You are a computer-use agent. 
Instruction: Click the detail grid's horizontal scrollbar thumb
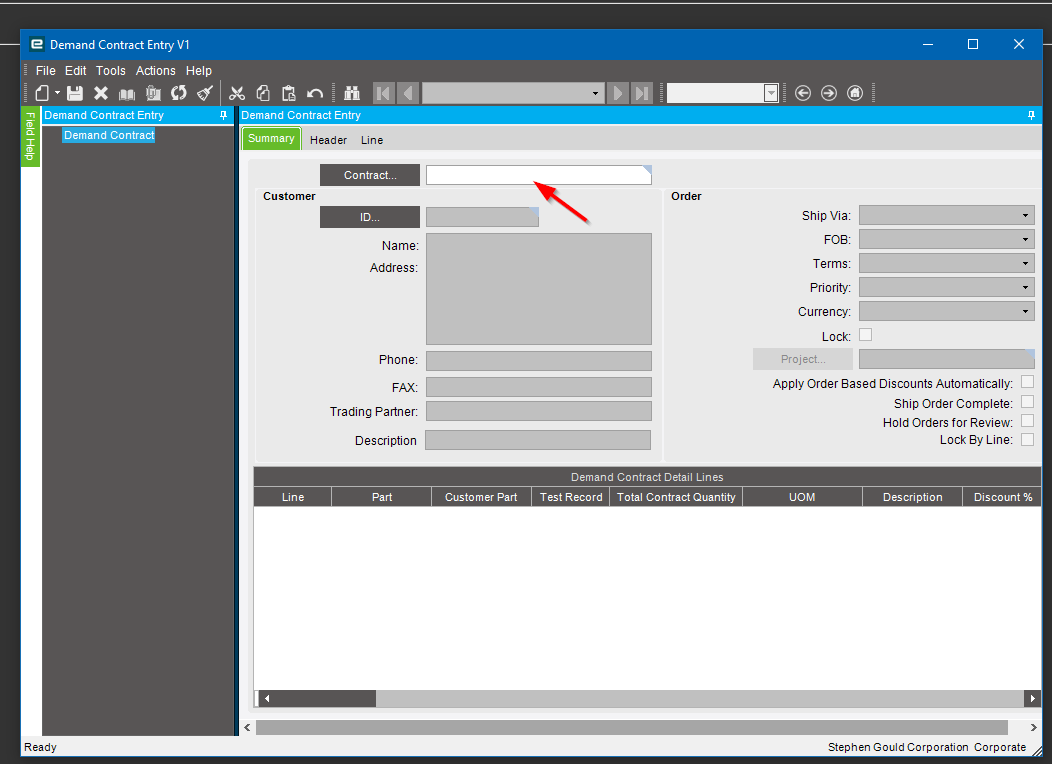pos(325,698)
